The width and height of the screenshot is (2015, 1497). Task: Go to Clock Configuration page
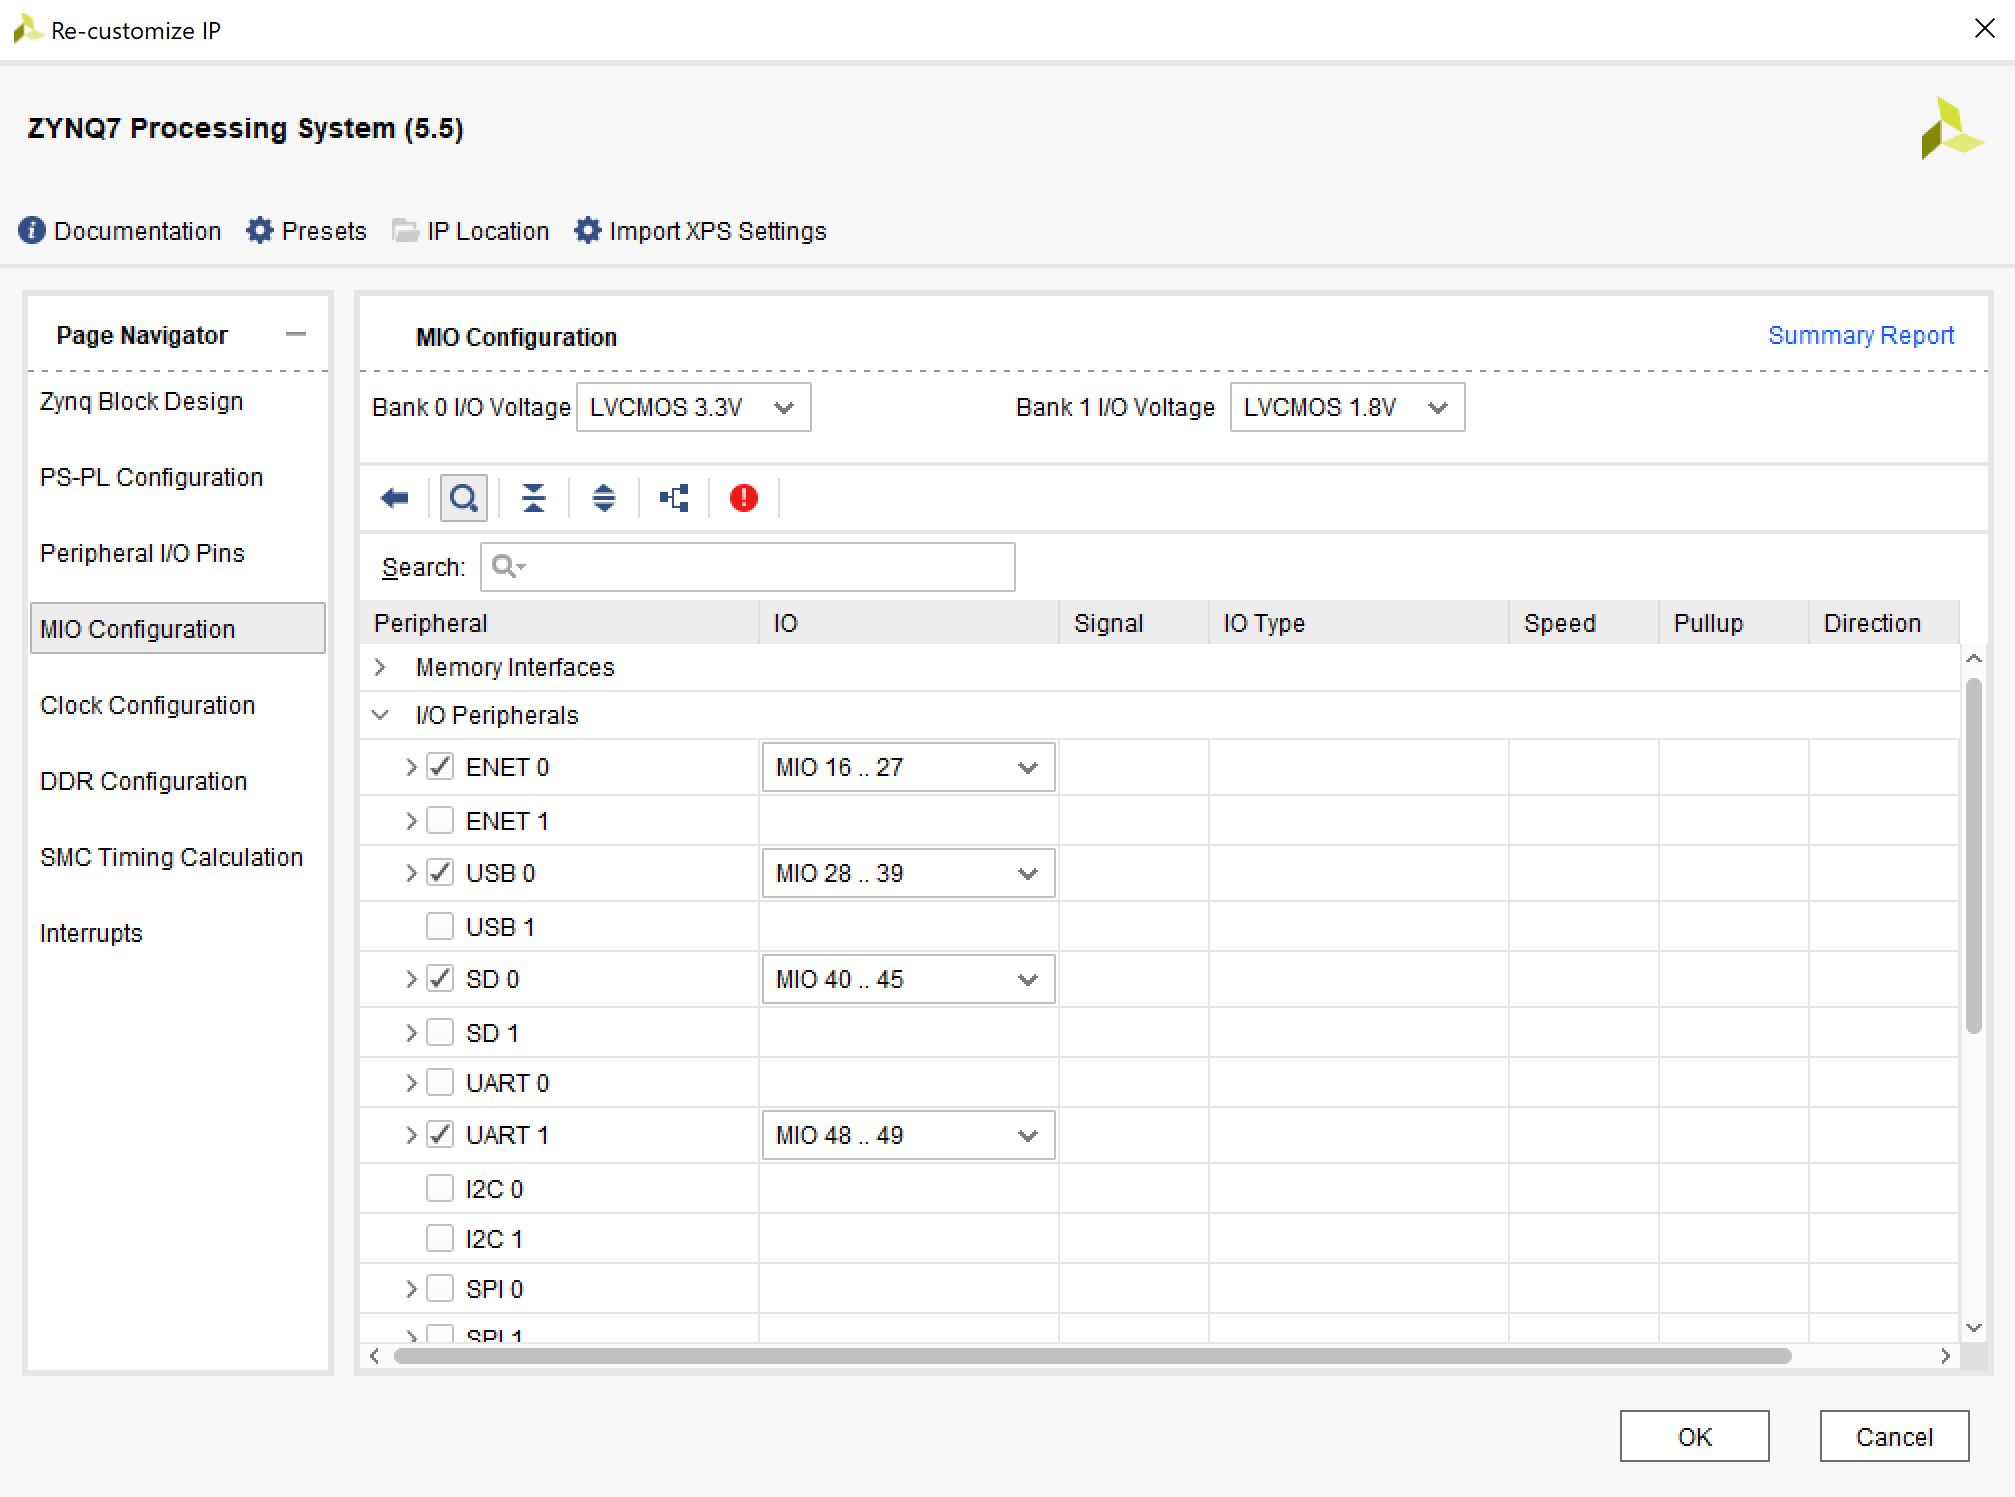[147, 706]
